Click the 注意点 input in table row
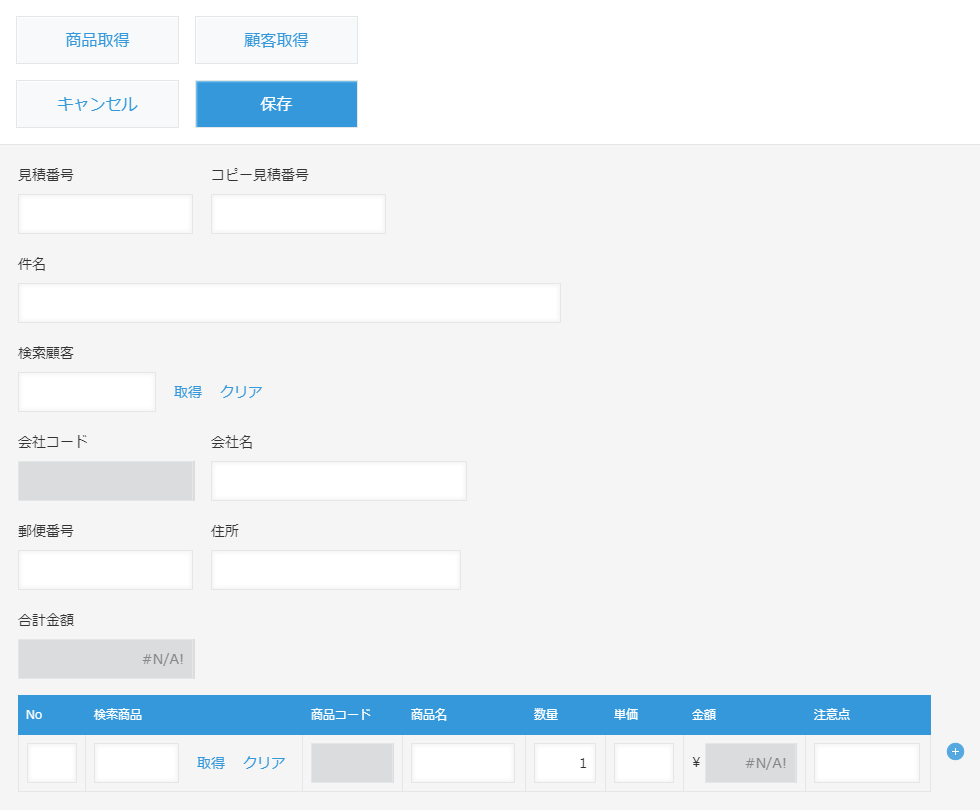This screenshot has height=810, width=980. pyautogui.click(x=867, y=762)
